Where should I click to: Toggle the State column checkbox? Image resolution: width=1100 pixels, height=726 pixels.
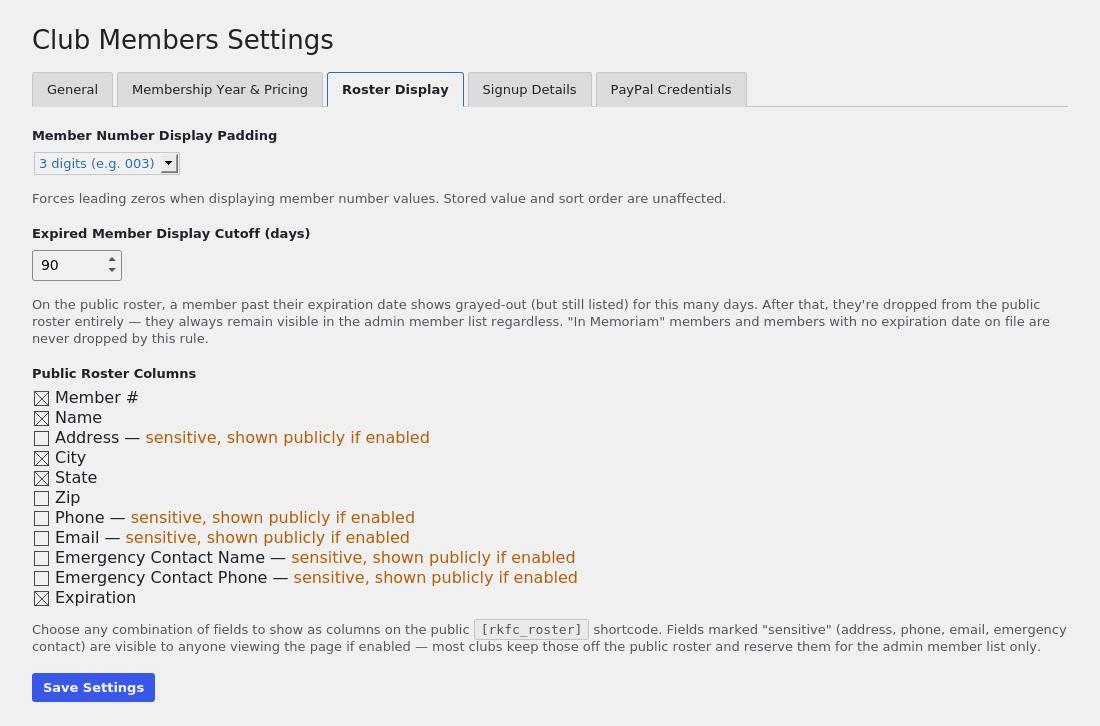point(41,478)
